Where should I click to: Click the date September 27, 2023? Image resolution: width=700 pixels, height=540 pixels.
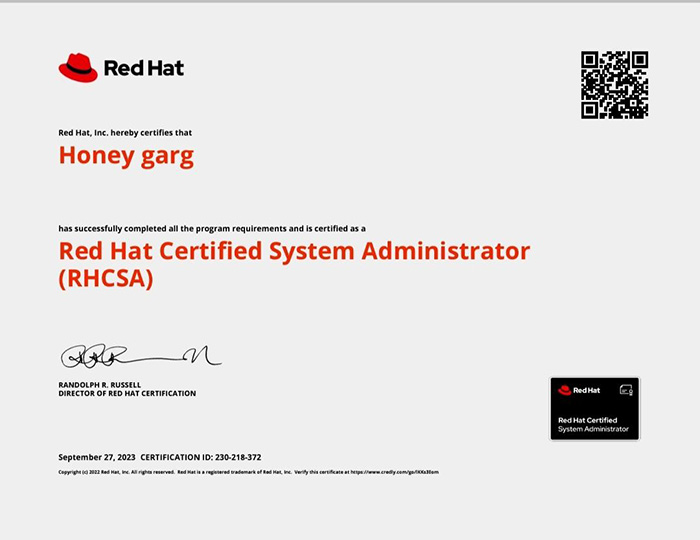[x=97, y=457]
